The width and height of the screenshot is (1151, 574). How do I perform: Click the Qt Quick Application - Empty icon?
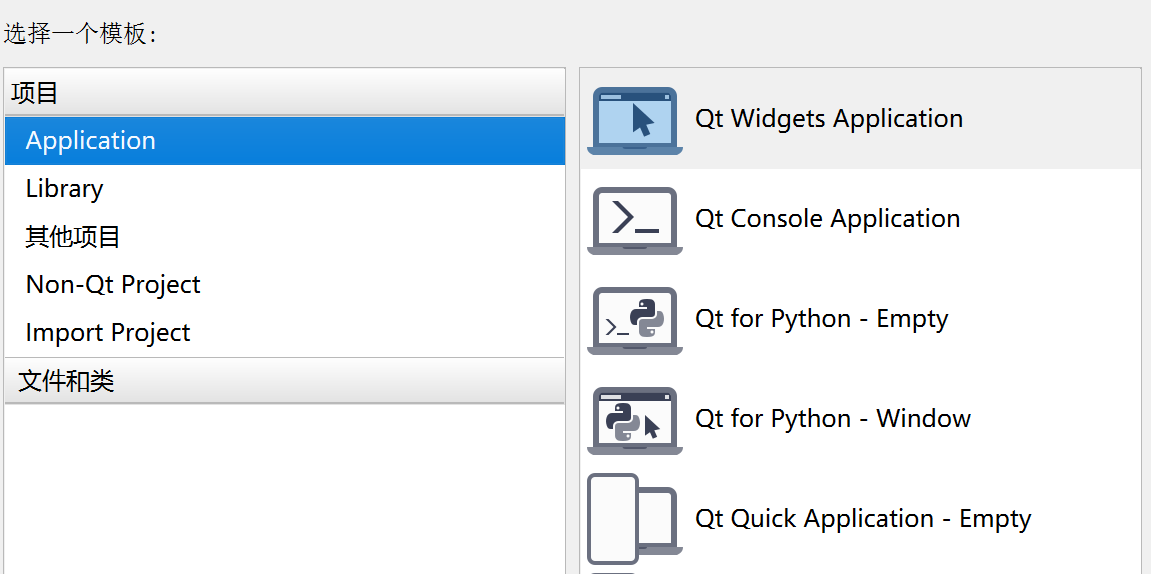[635, 519]
